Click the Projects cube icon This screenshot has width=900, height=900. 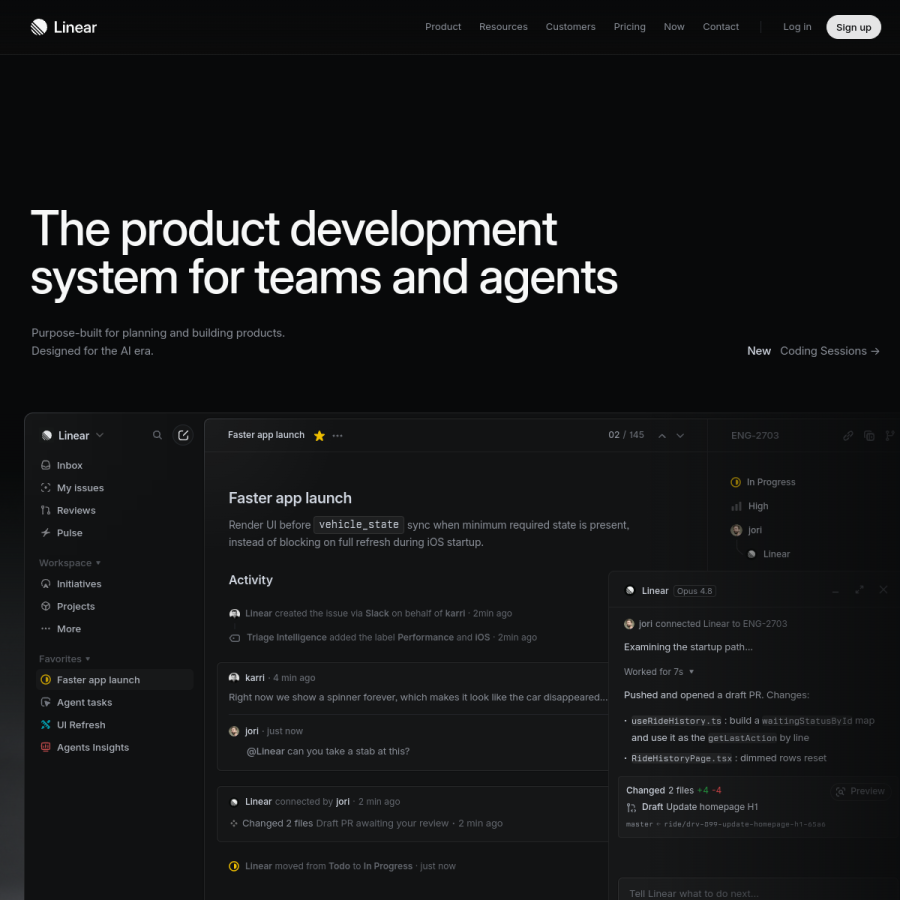click(45, 606)
